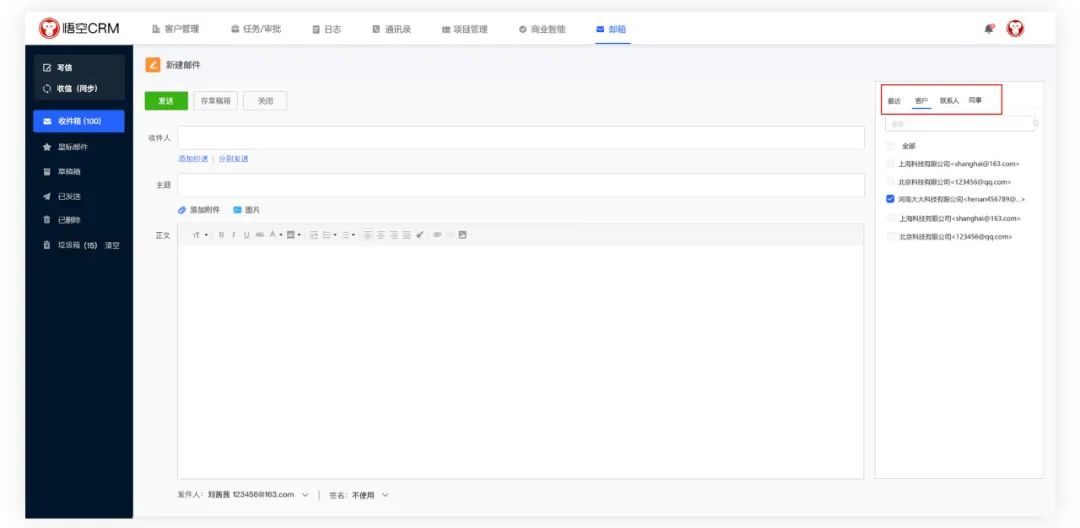Screen dimensions: 1080x528
Task: Toggle italic formatting in the editor
Action: pyautogui.click(x=233, y=235)
